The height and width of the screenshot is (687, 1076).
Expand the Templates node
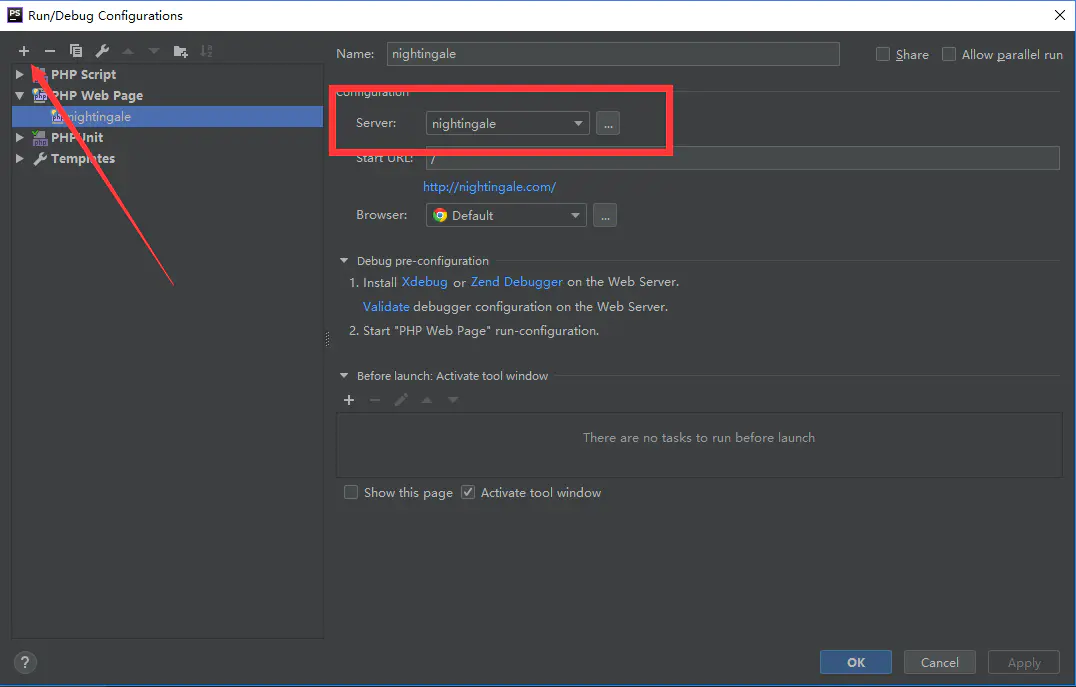(x=20, y=159)
